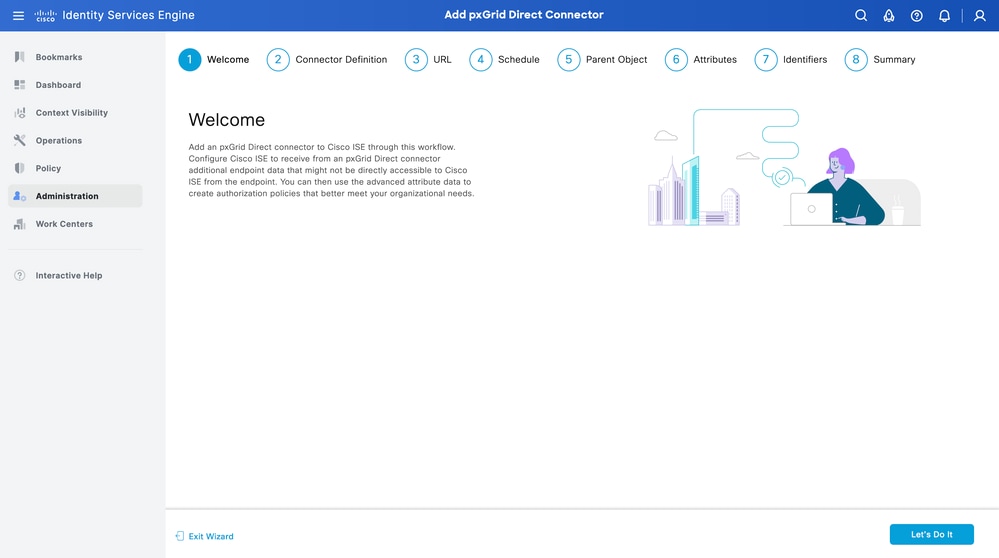Jump to Identifiers step label
This screenshot has height=558, width=999.
[805, 59]
